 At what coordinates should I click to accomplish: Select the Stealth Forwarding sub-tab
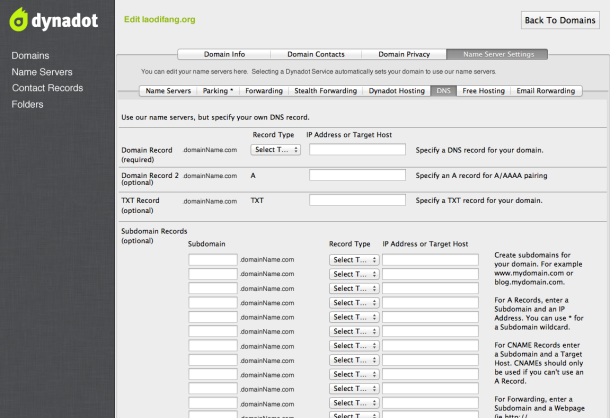[325, 91]
